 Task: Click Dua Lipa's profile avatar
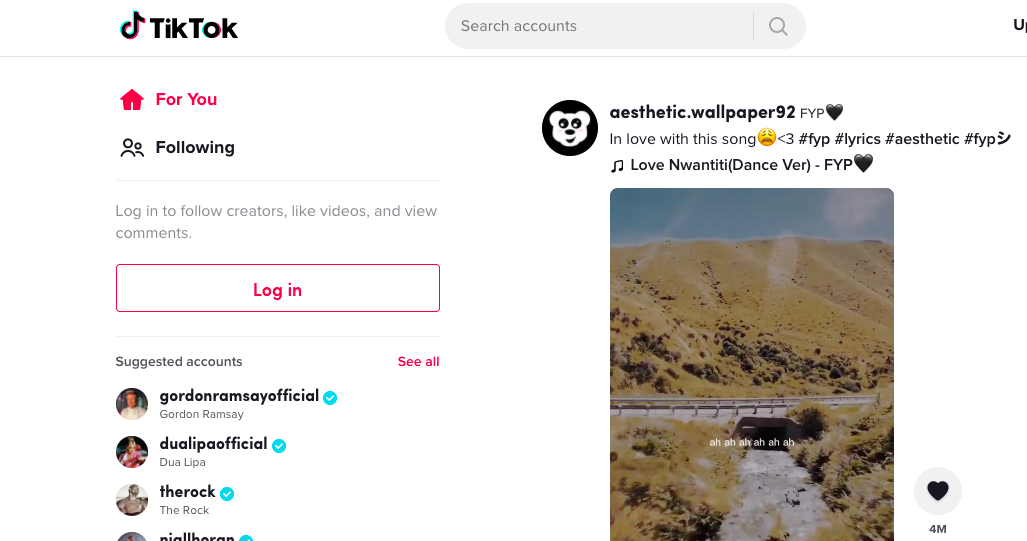132,452
